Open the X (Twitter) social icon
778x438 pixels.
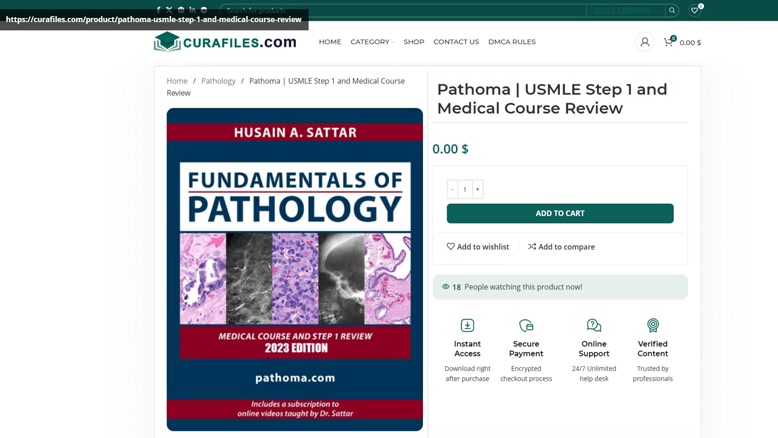pos(169,9)
